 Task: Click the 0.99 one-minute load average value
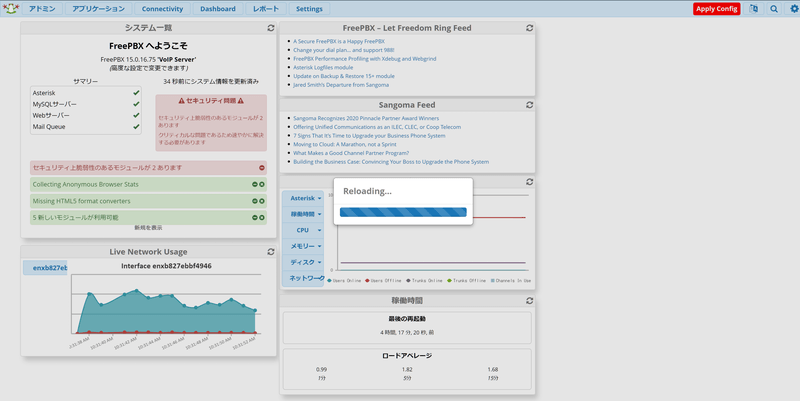pyautogui.click(x=321, y=369)
